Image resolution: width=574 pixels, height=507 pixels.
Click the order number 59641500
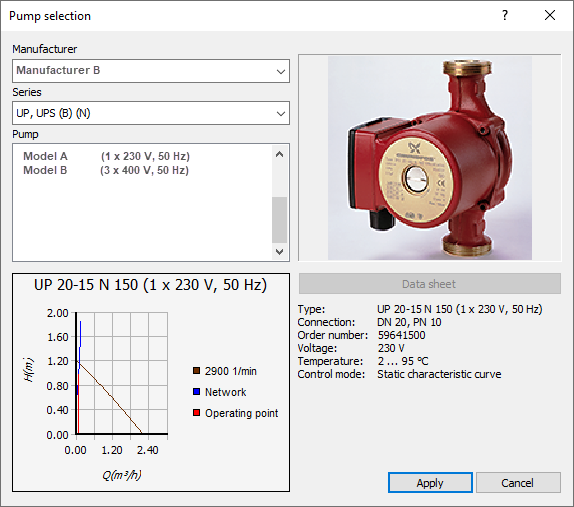[x=402, y=335]
